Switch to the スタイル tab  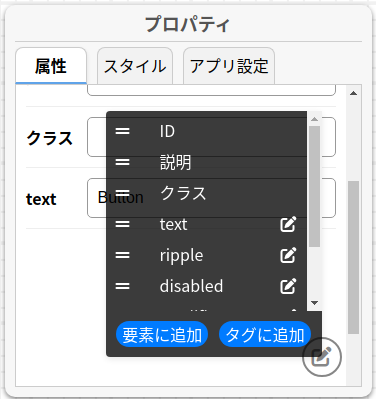point(135,66)
